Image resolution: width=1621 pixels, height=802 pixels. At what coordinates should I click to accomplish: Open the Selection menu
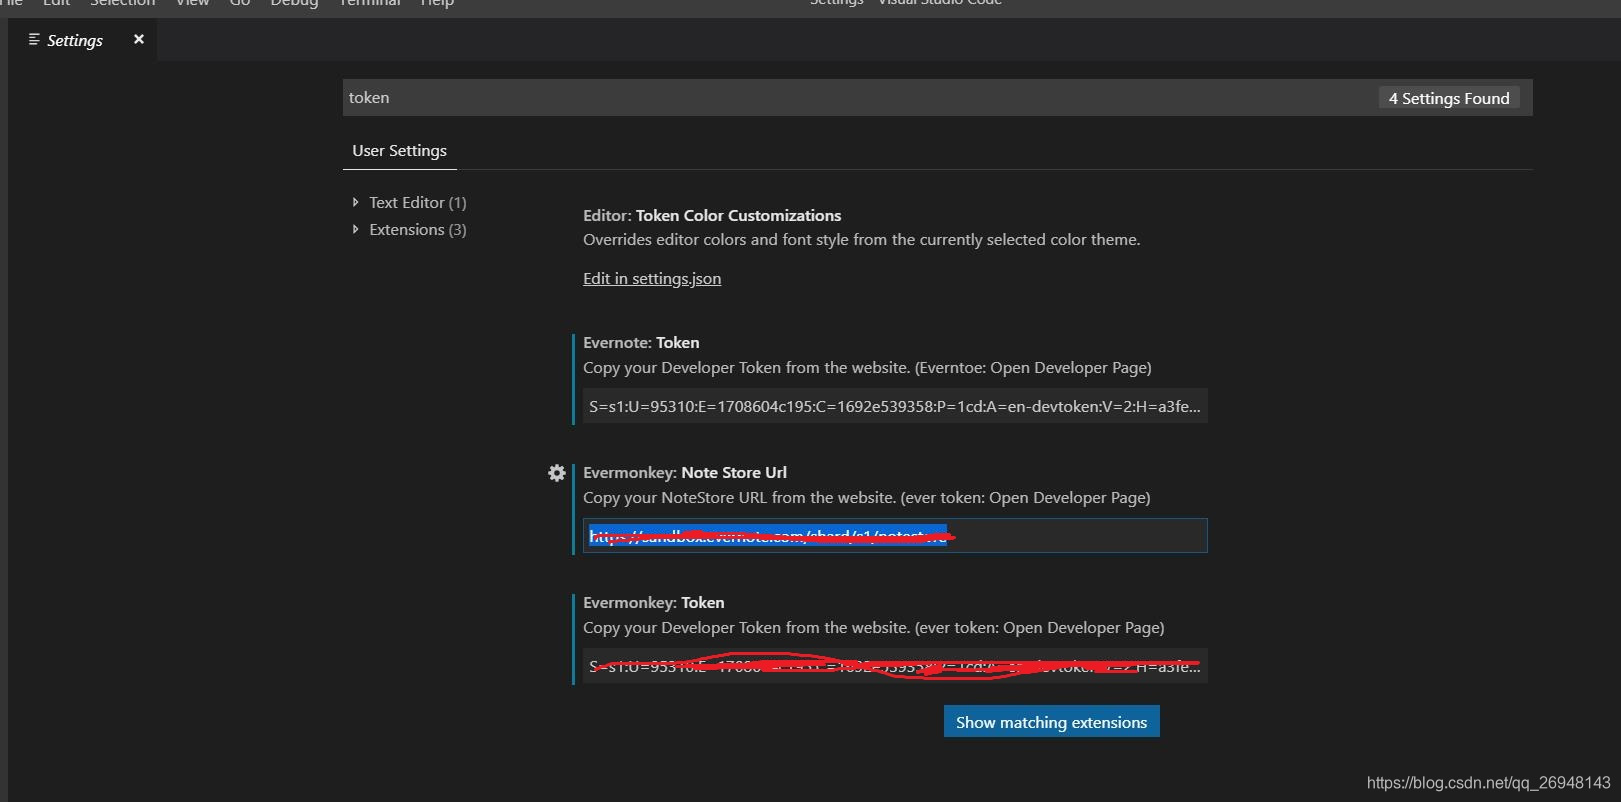click(x=123, y=3)
